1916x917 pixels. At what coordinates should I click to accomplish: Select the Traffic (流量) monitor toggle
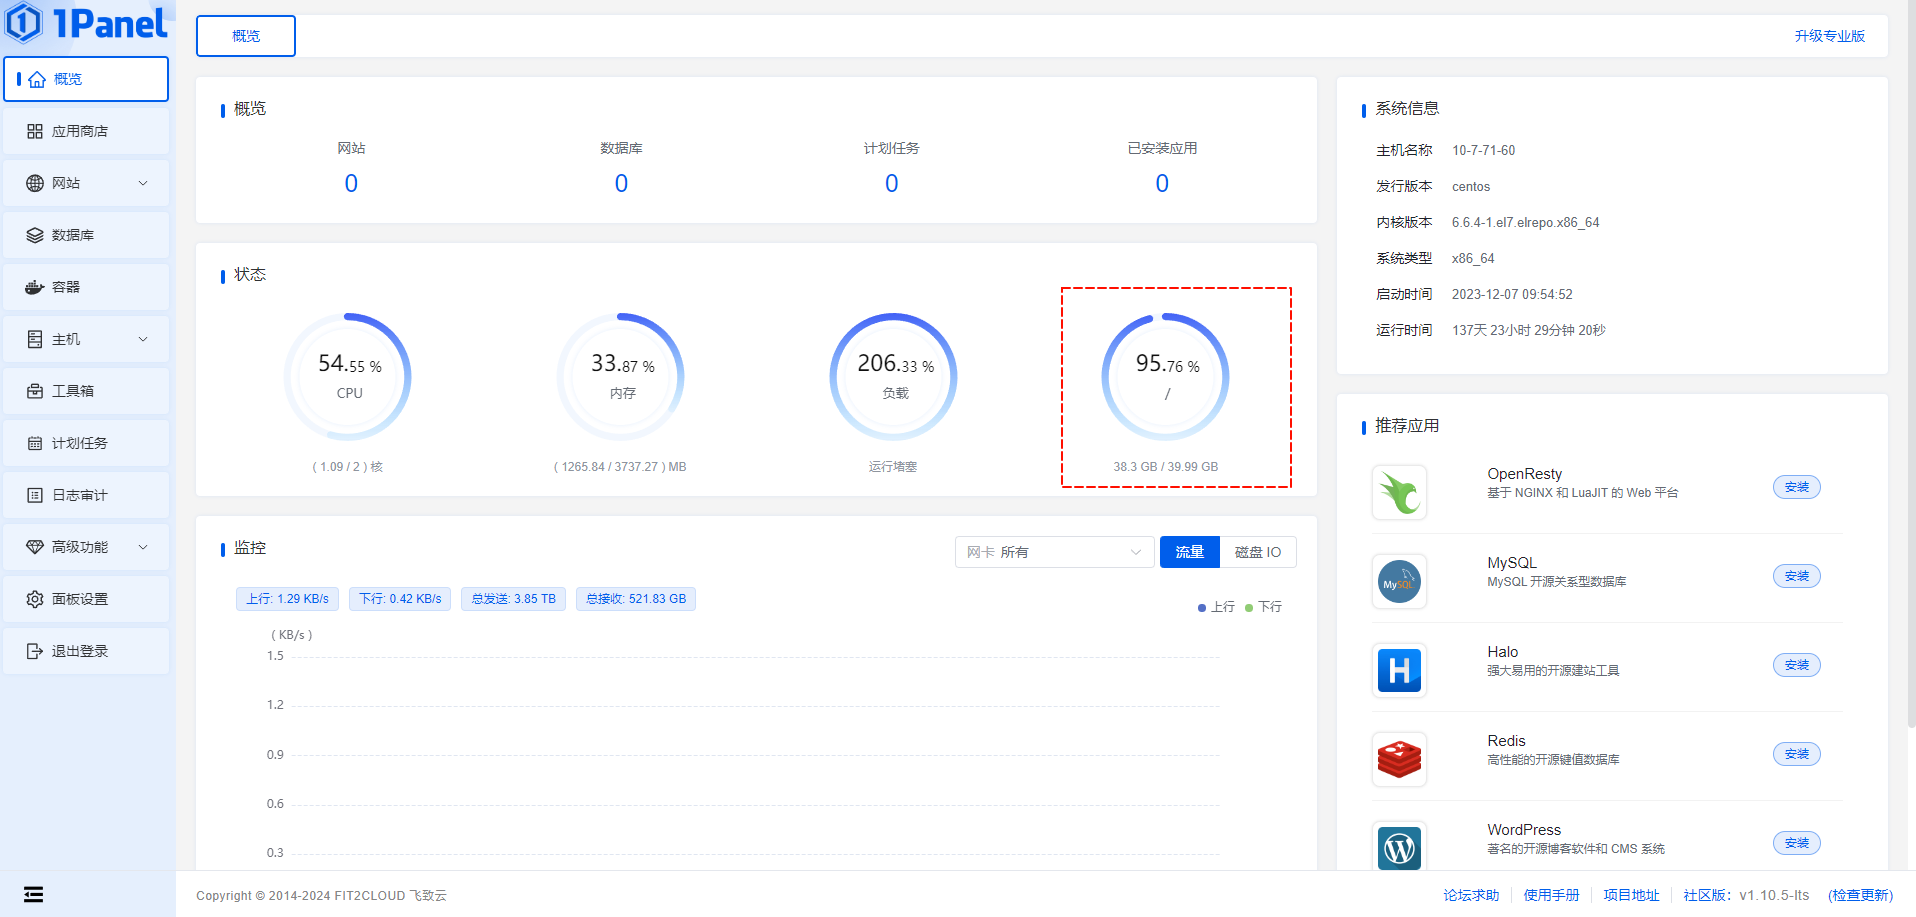pyautogui.click(x=1189, y=552)
